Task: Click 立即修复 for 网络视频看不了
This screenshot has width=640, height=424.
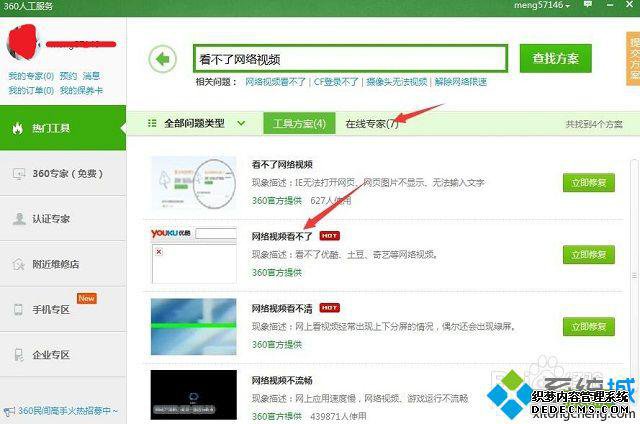Action: [589, 255]
